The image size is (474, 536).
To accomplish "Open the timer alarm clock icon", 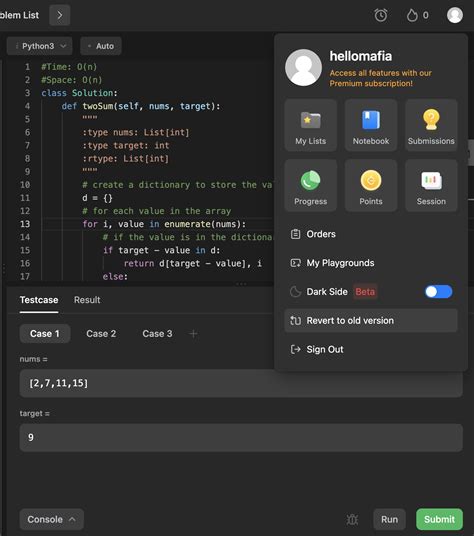I will pos(380,15).
